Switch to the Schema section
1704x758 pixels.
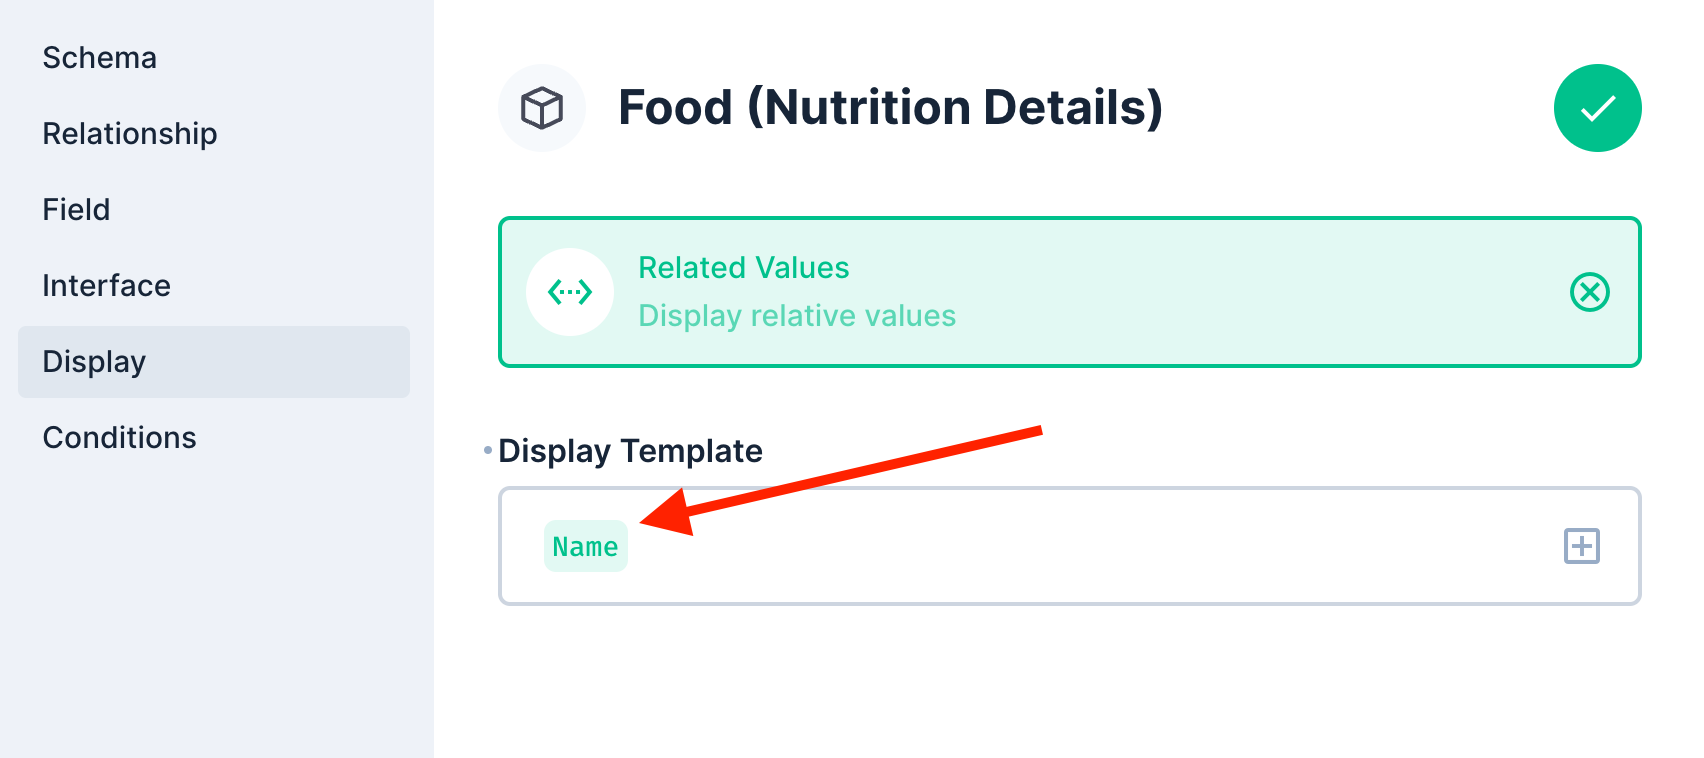[x=99, y=57]
